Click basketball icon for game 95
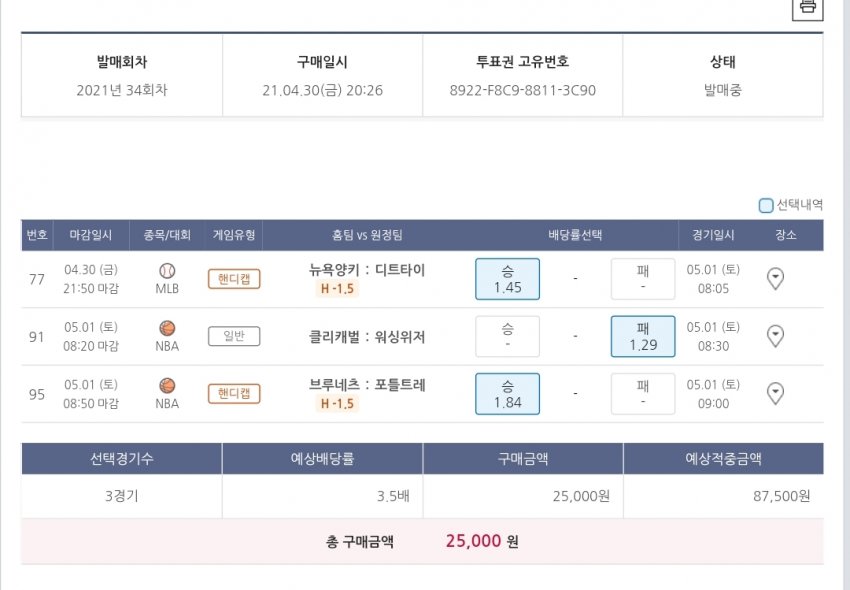This screenshot has width=850, height=590. [x=167, y=385]
